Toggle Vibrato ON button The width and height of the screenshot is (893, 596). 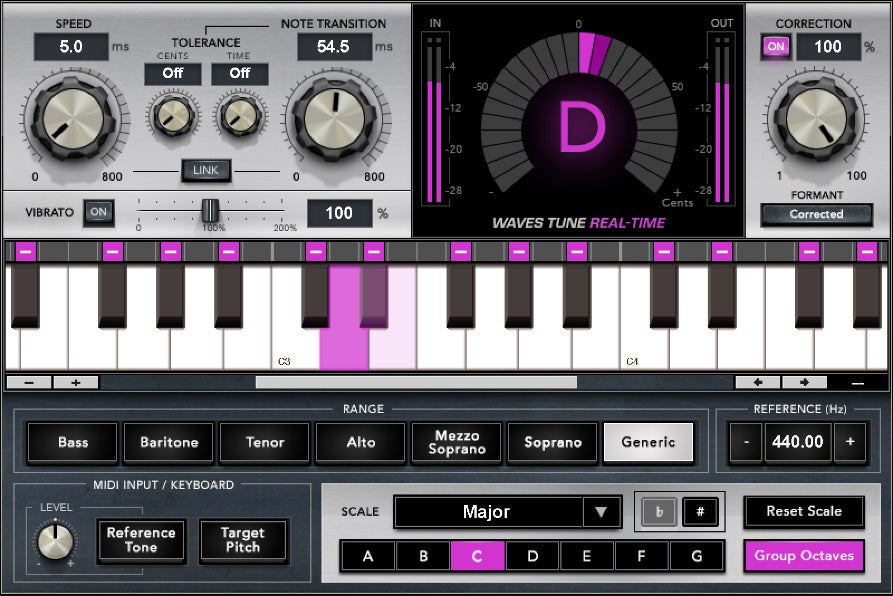pos(98,212)
